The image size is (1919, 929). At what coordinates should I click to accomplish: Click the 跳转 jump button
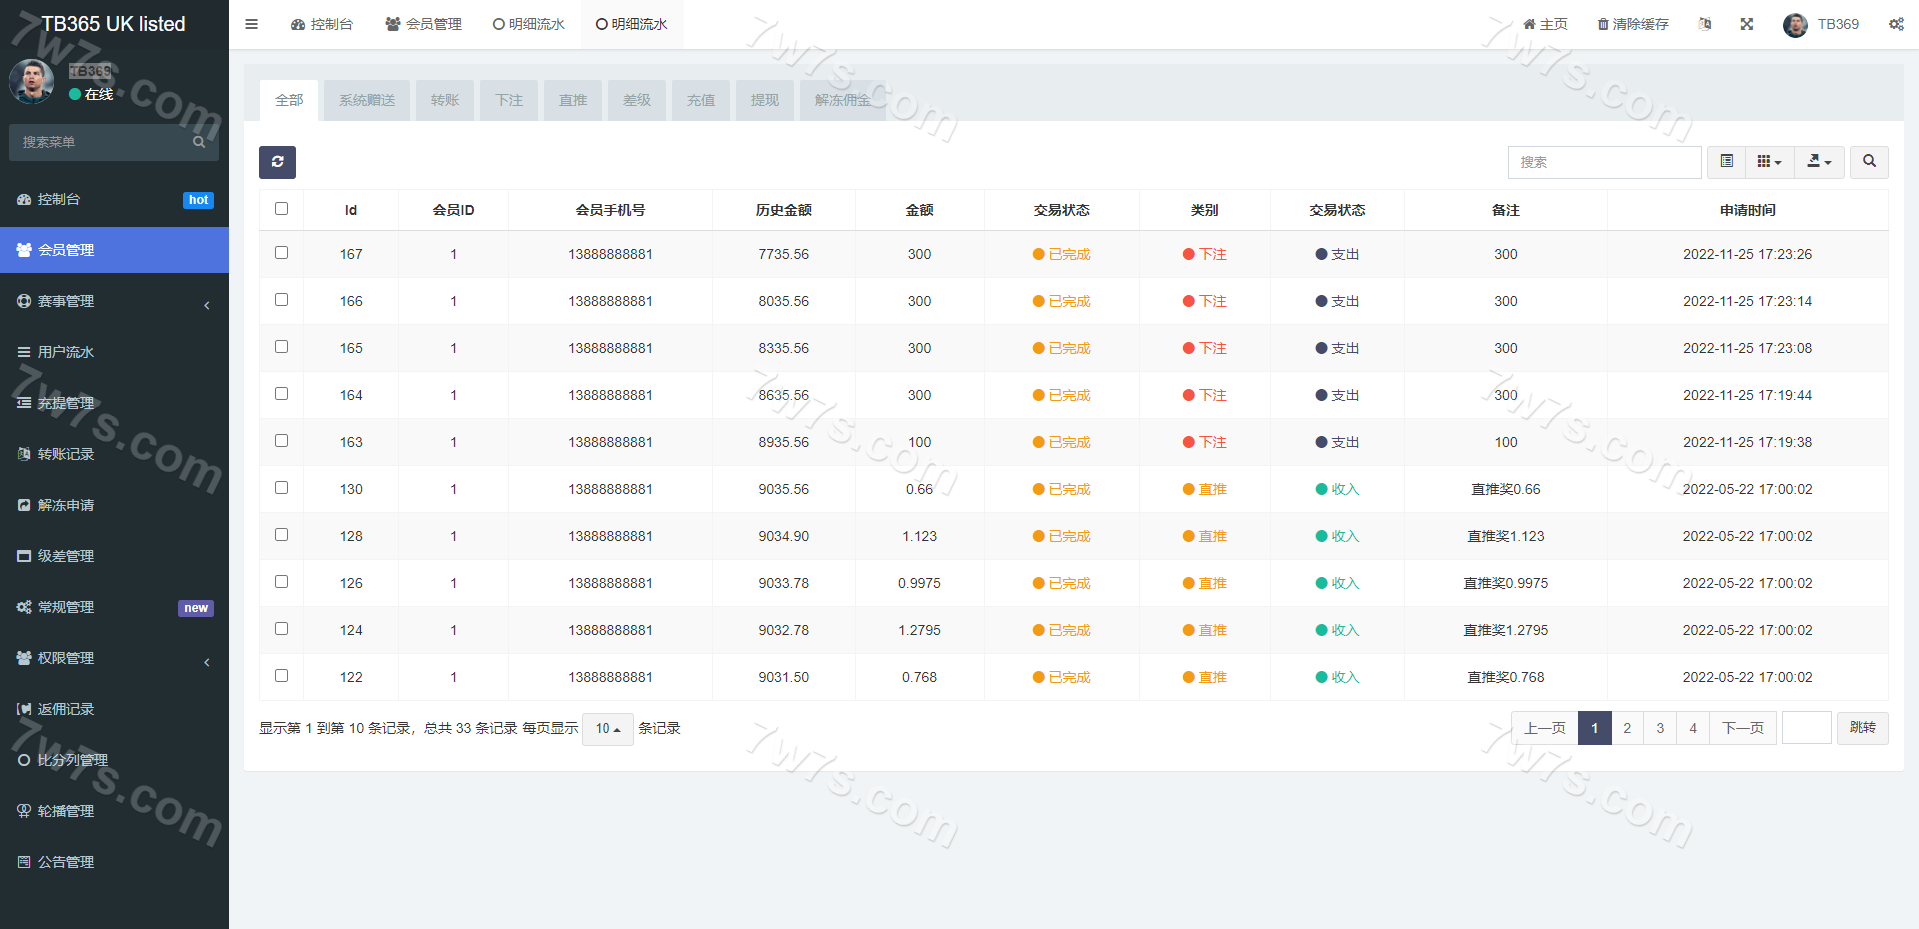pos(1862,728)
